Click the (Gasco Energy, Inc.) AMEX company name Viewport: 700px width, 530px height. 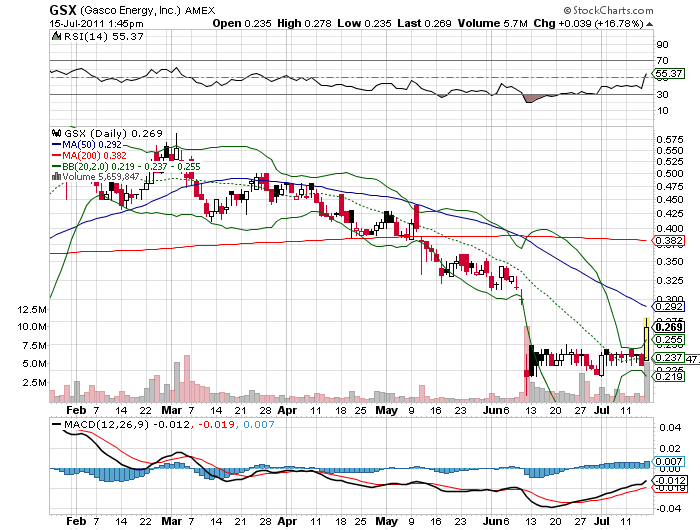point(148,10)
